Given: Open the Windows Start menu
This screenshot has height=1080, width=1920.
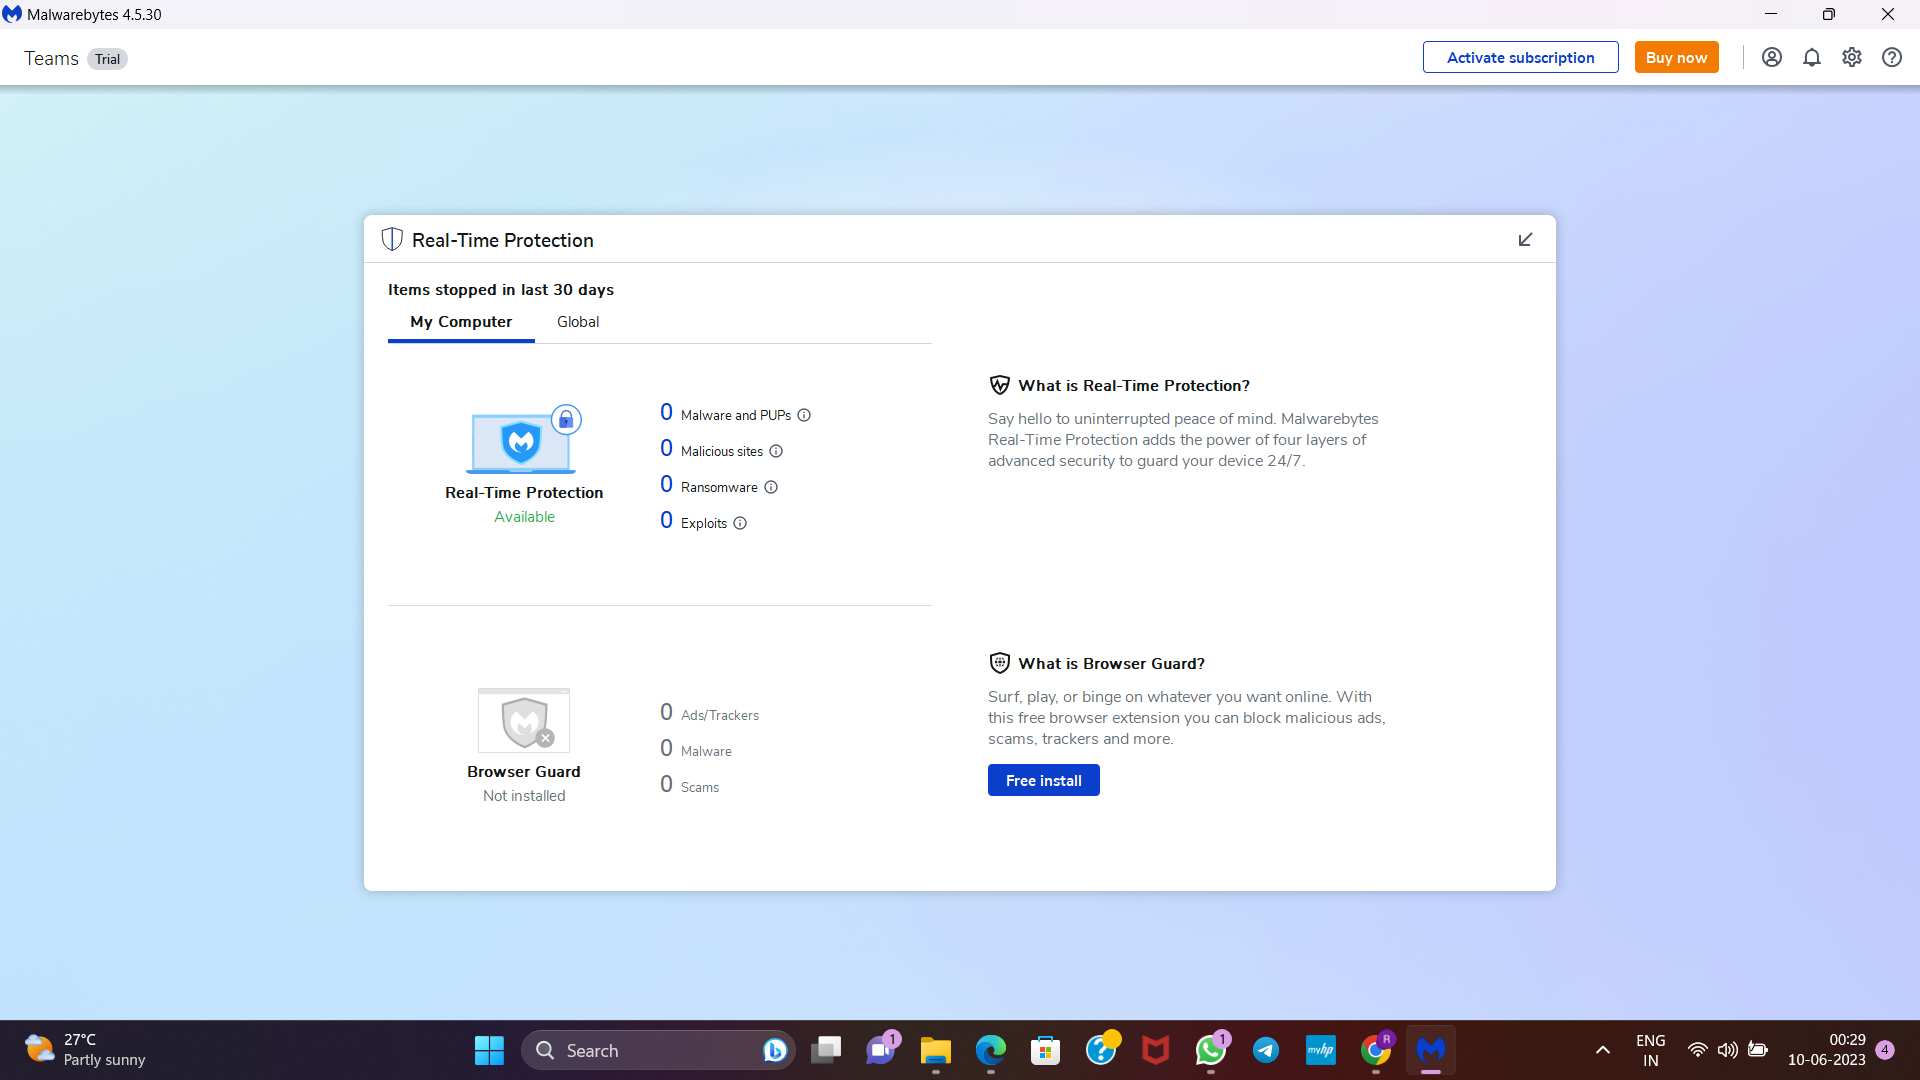Looking at the screenshot, I should 489,1050.
